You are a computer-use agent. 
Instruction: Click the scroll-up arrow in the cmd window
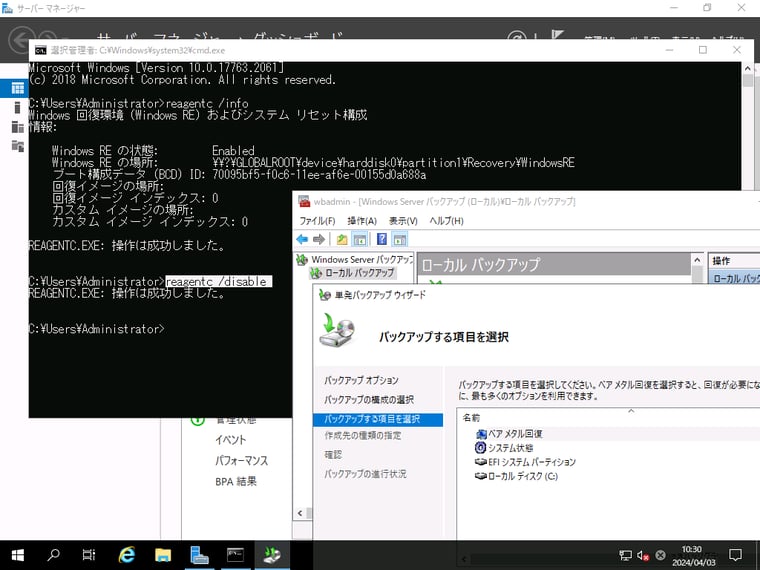(x=747, y=69)
